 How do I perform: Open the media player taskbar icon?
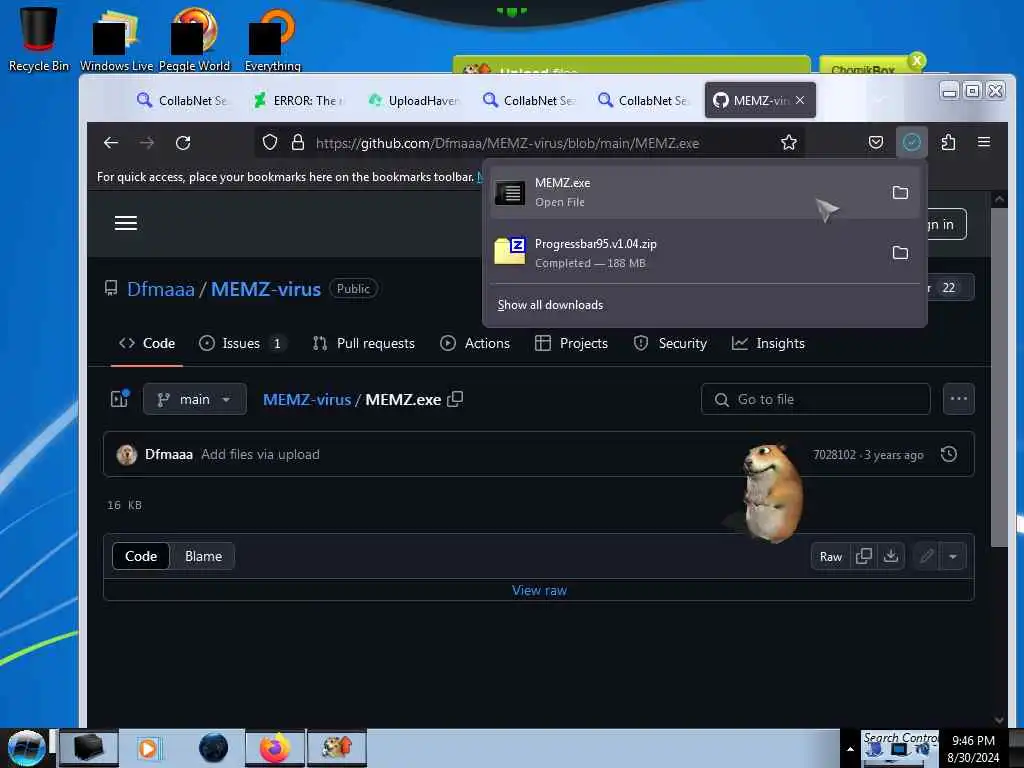point(148,748)
